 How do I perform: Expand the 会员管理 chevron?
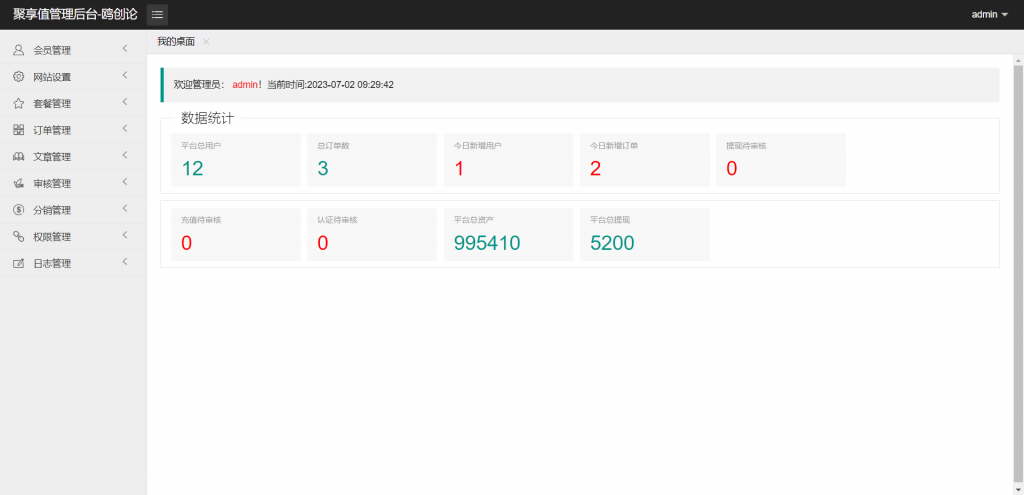click(x=125, y=49)
